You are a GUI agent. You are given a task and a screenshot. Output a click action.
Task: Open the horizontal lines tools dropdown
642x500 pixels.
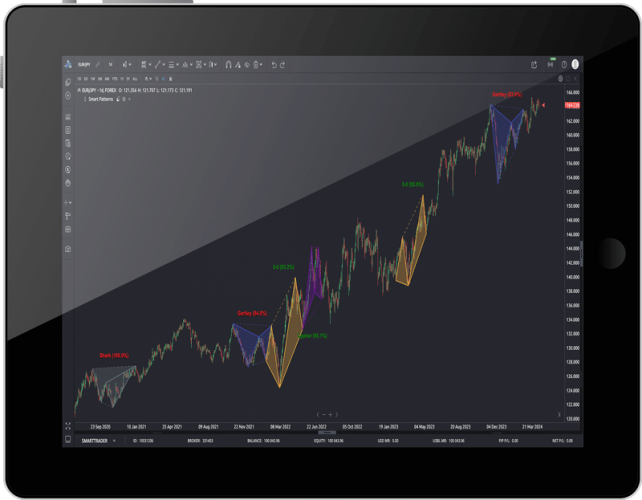click(174, 65)
